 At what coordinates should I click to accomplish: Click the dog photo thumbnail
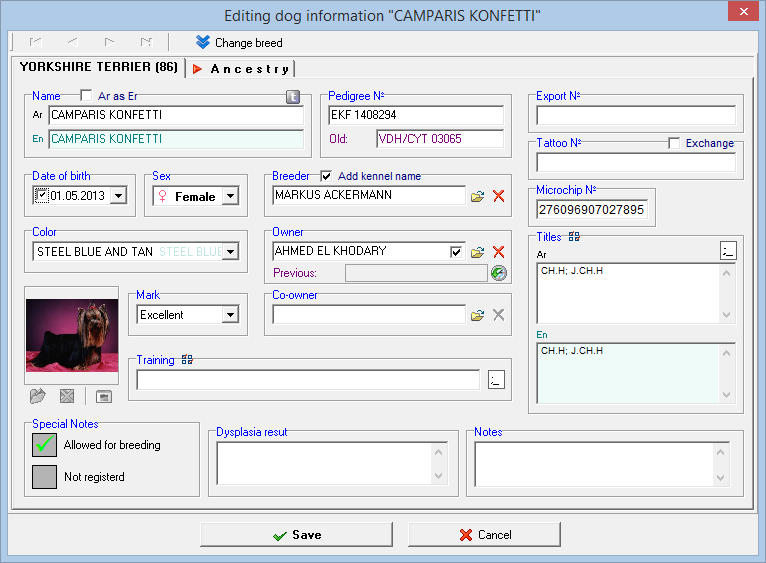pyautogui.click(x=72, y=335)
